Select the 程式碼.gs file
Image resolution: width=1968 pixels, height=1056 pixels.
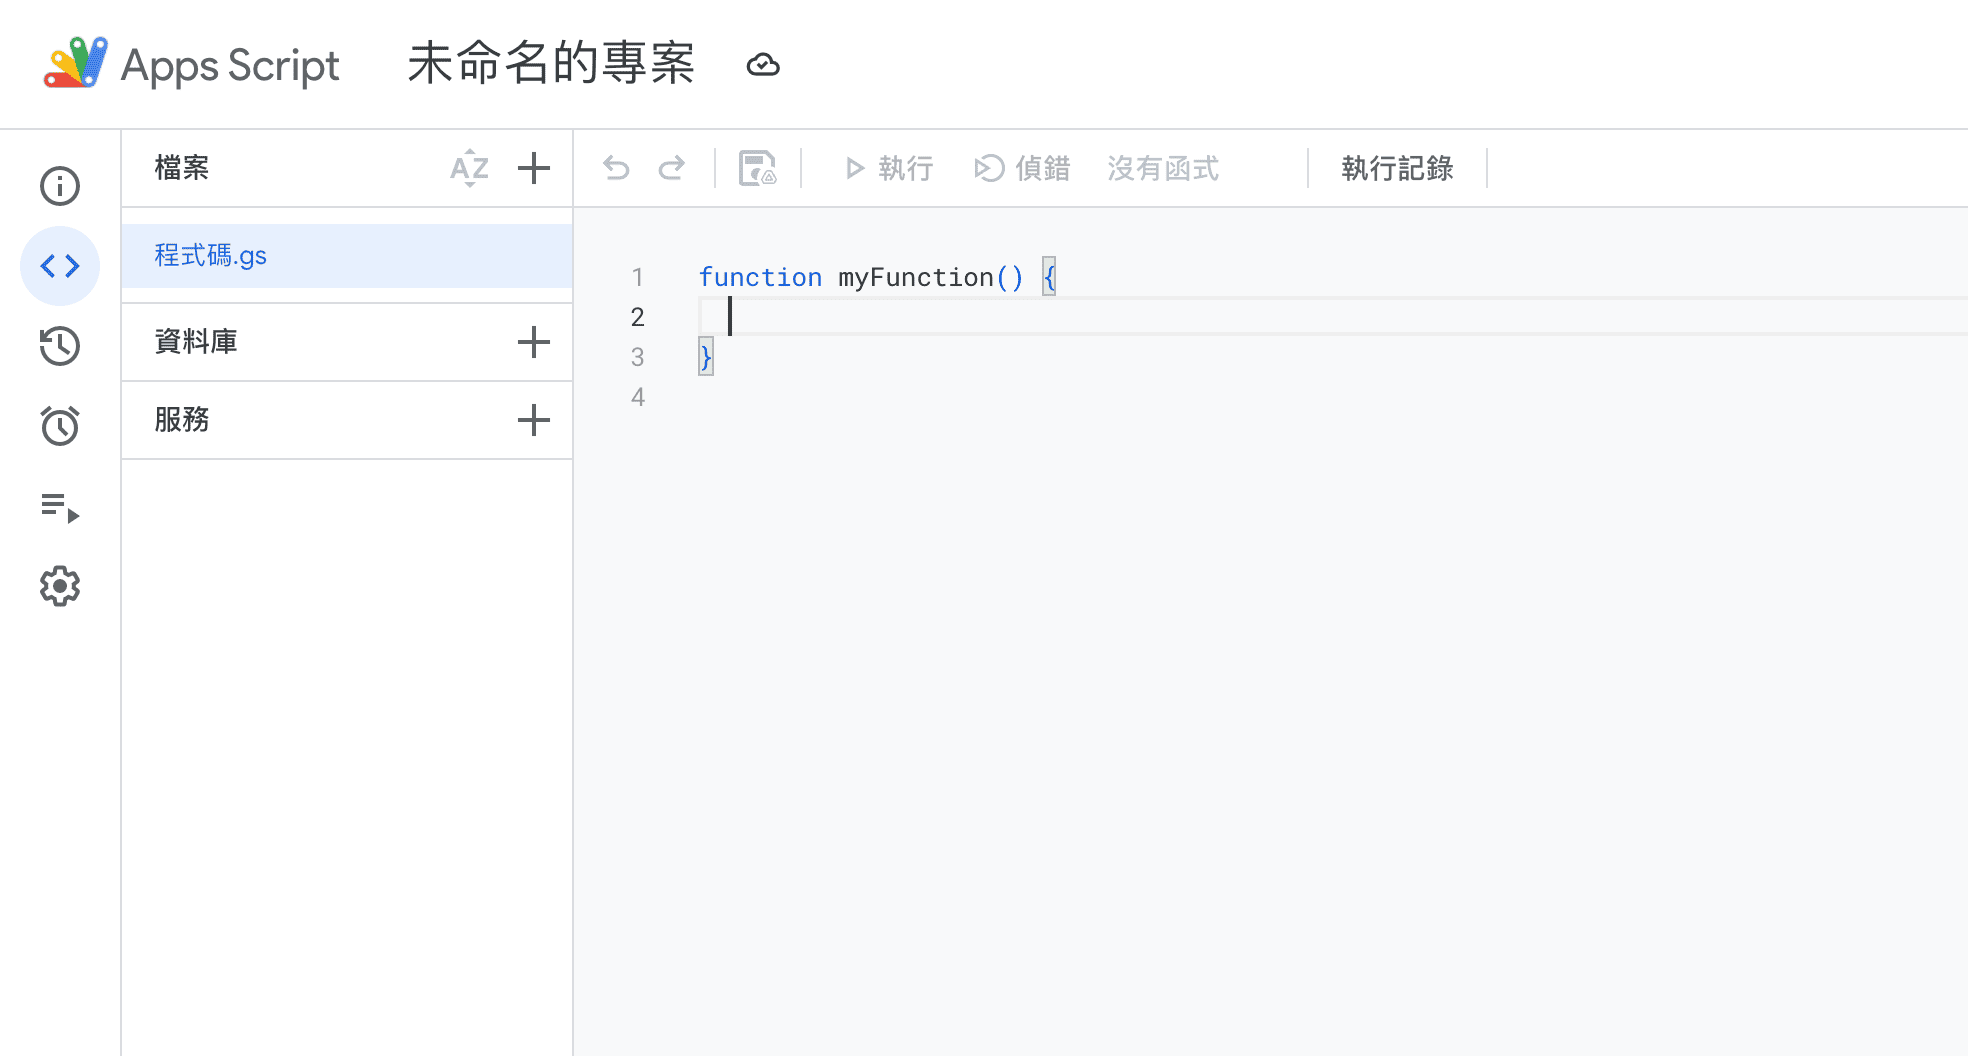(211, 256)
